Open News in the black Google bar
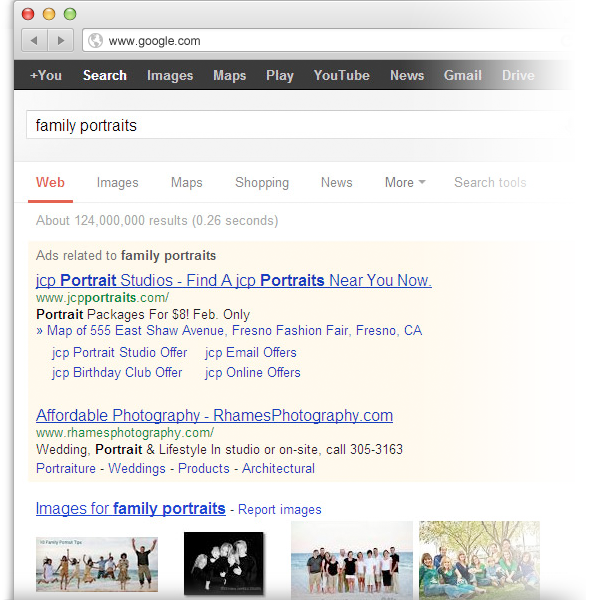600x600 pixels. click(x=407, y=75)
